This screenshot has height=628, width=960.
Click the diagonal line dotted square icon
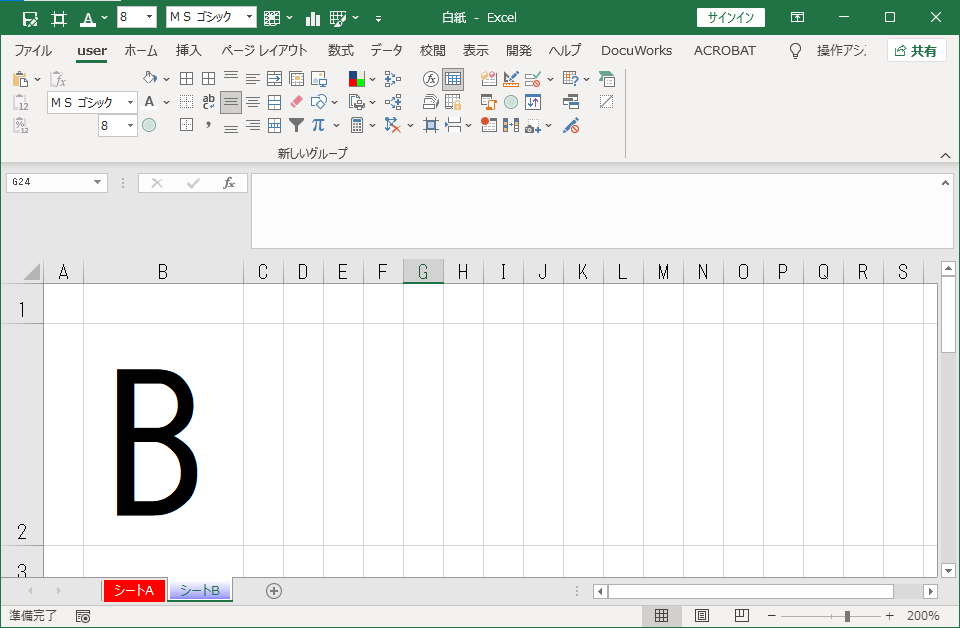click(x=607, y=102)
